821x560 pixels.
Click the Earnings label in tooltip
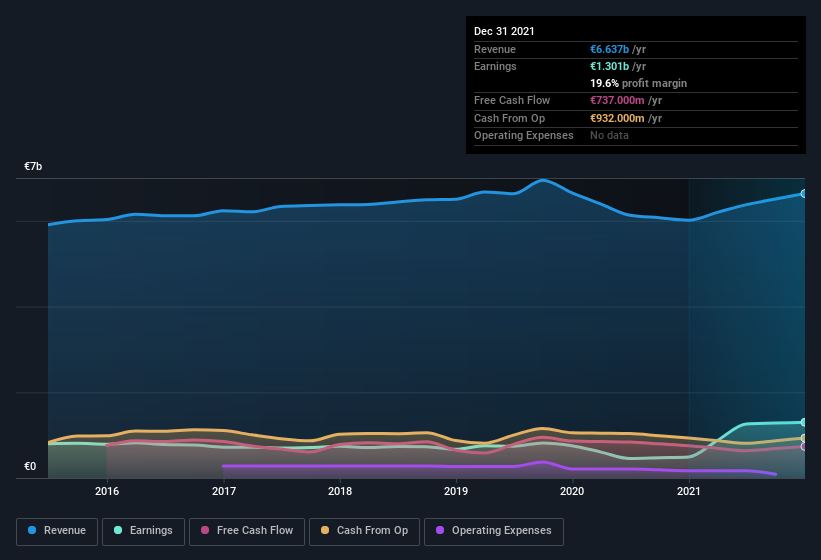point(495,66)
